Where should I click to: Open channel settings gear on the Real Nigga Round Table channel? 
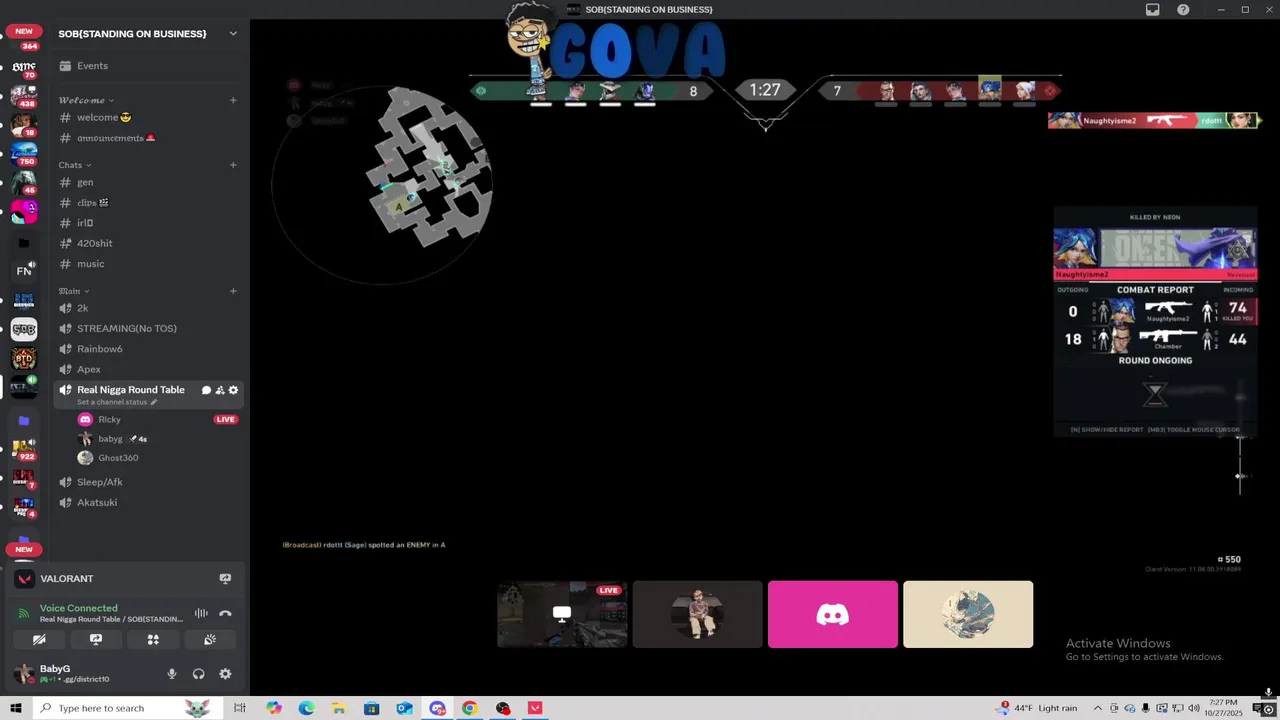(233, 390)
